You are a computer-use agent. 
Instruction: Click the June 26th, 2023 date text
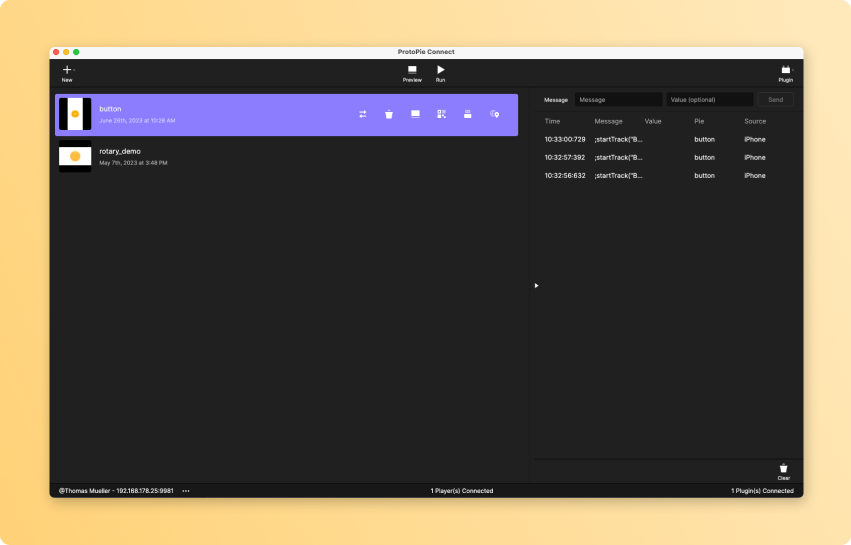137,121
